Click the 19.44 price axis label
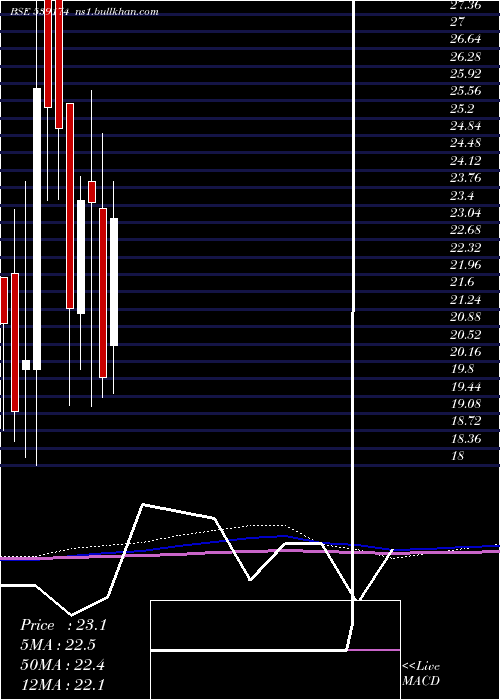 coord(466,387)
